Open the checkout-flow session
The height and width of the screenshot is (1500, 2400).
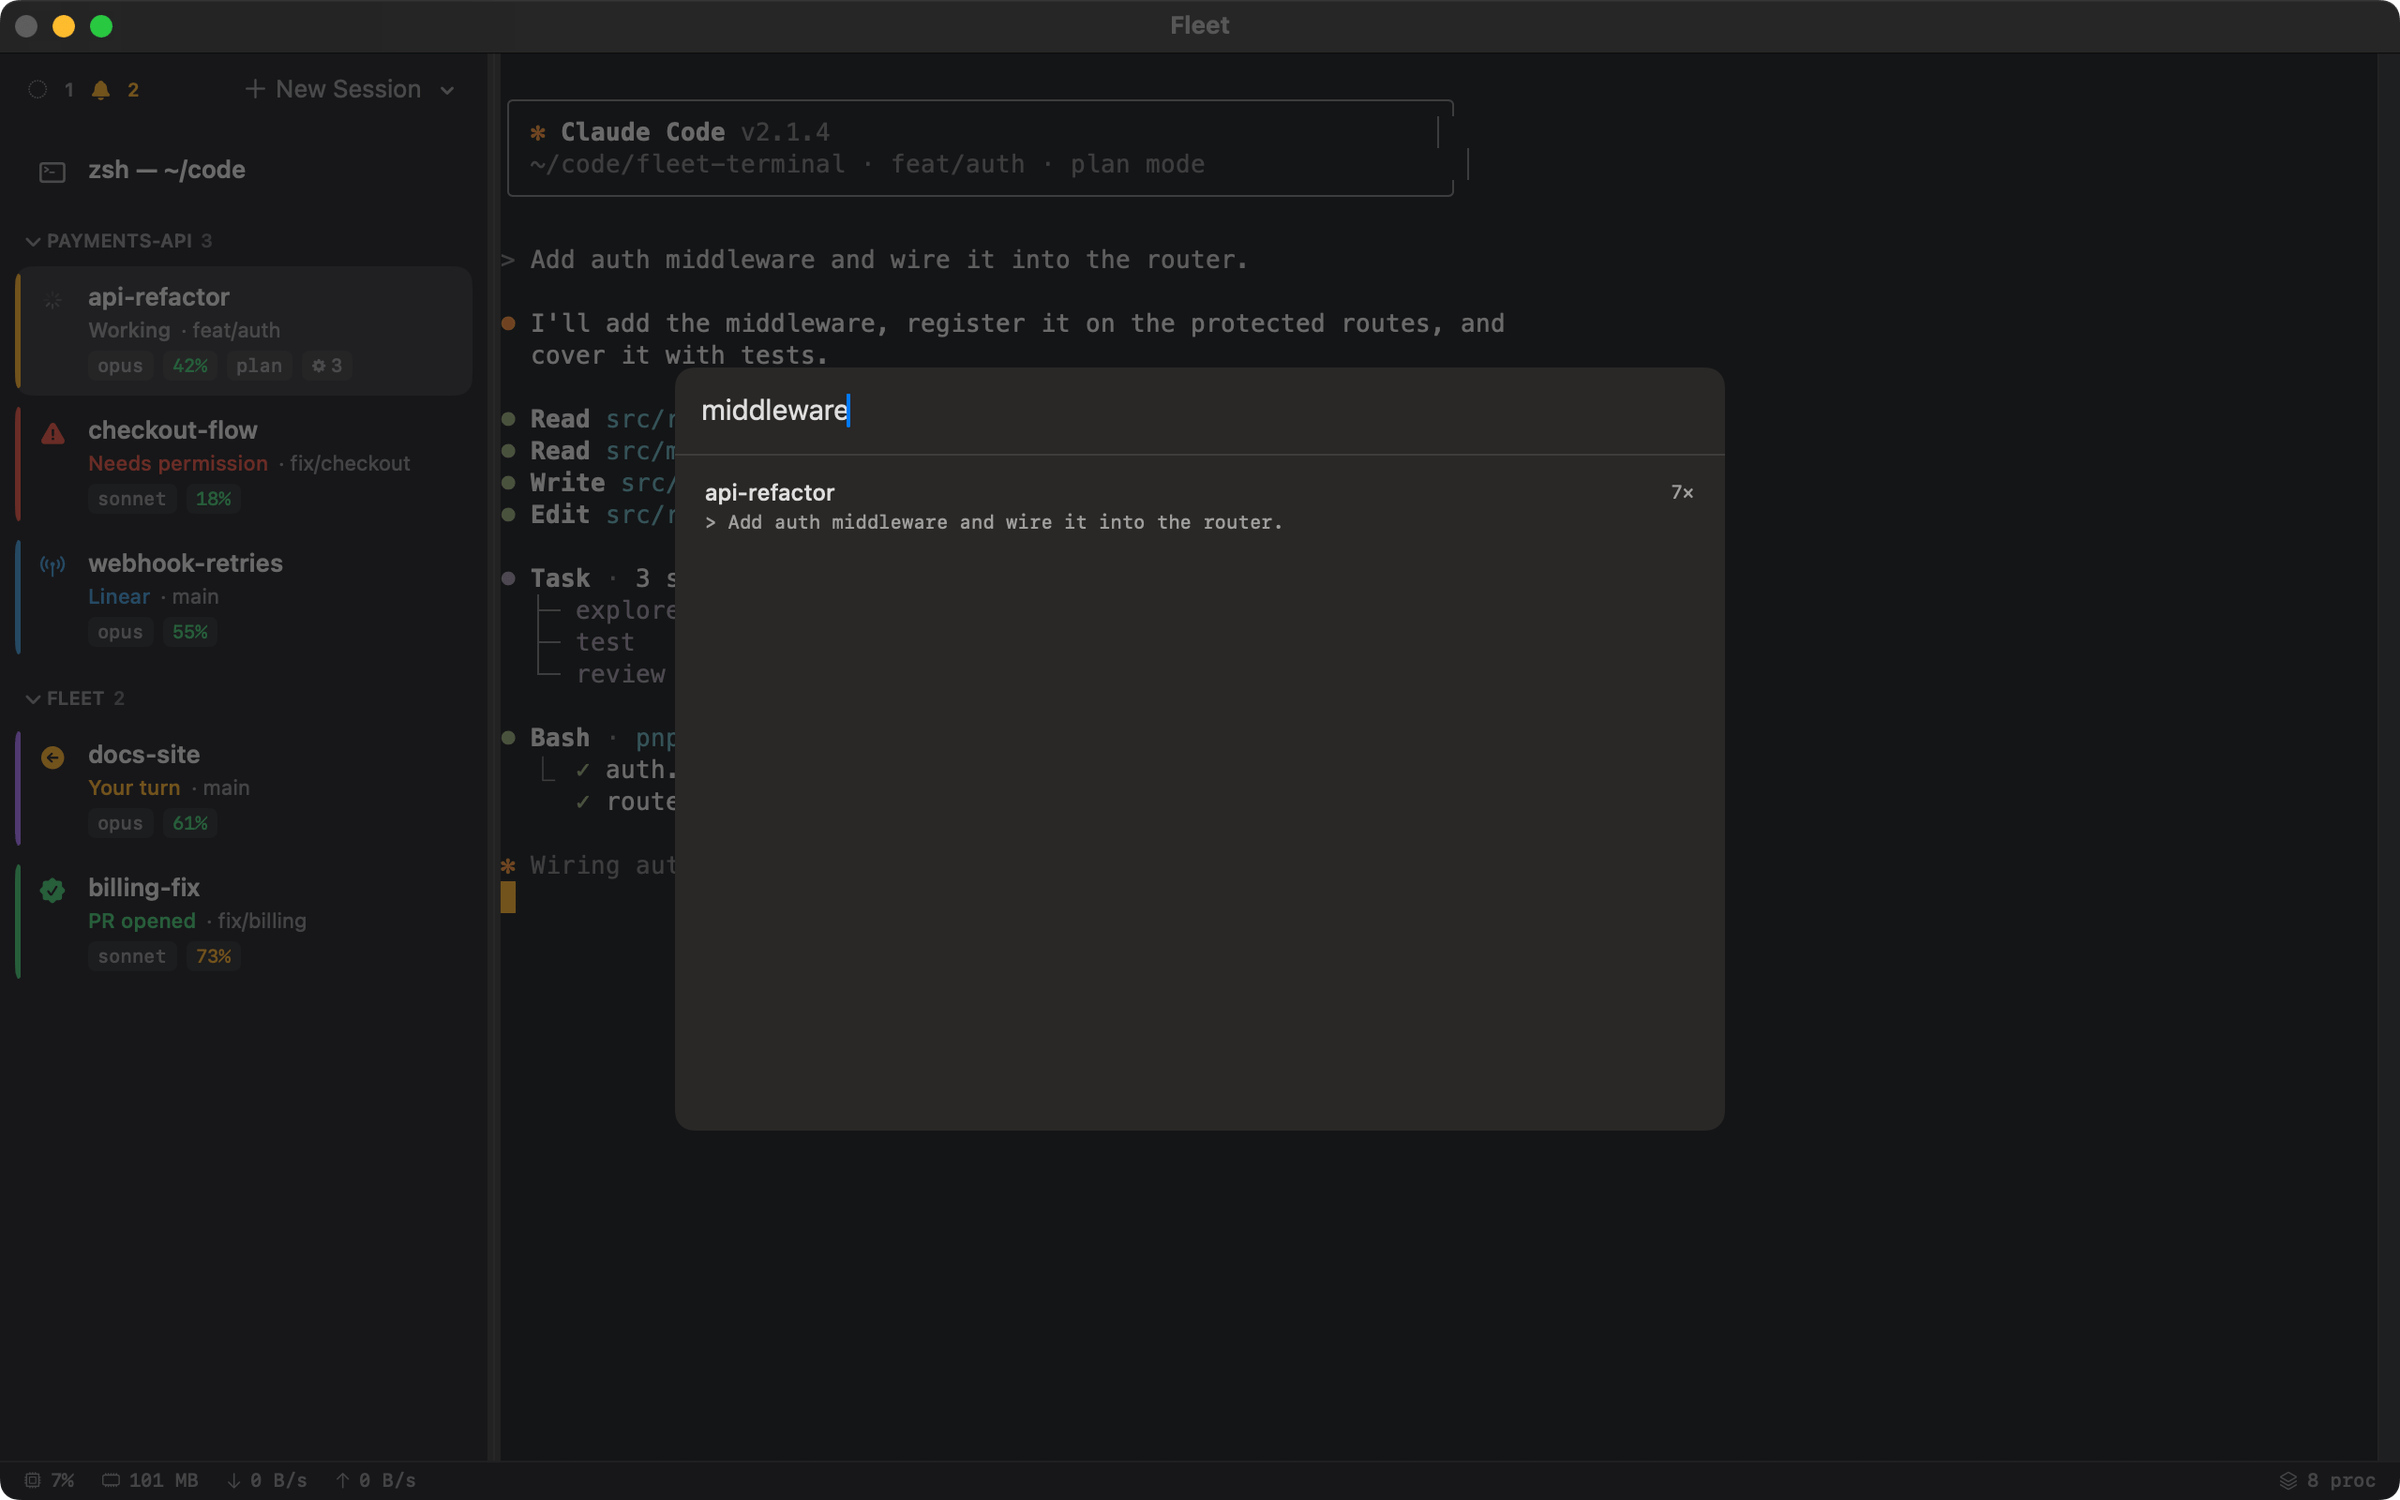point(244,463)
